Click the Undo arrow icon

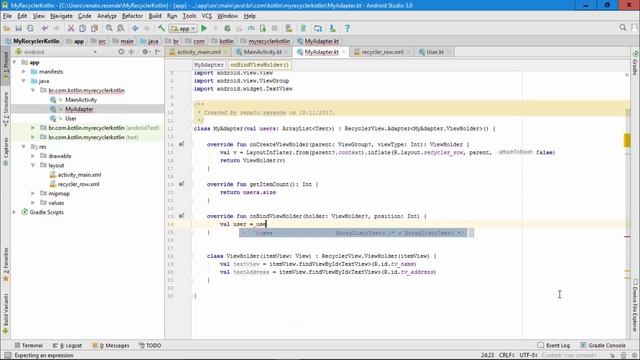pos(44,28)
